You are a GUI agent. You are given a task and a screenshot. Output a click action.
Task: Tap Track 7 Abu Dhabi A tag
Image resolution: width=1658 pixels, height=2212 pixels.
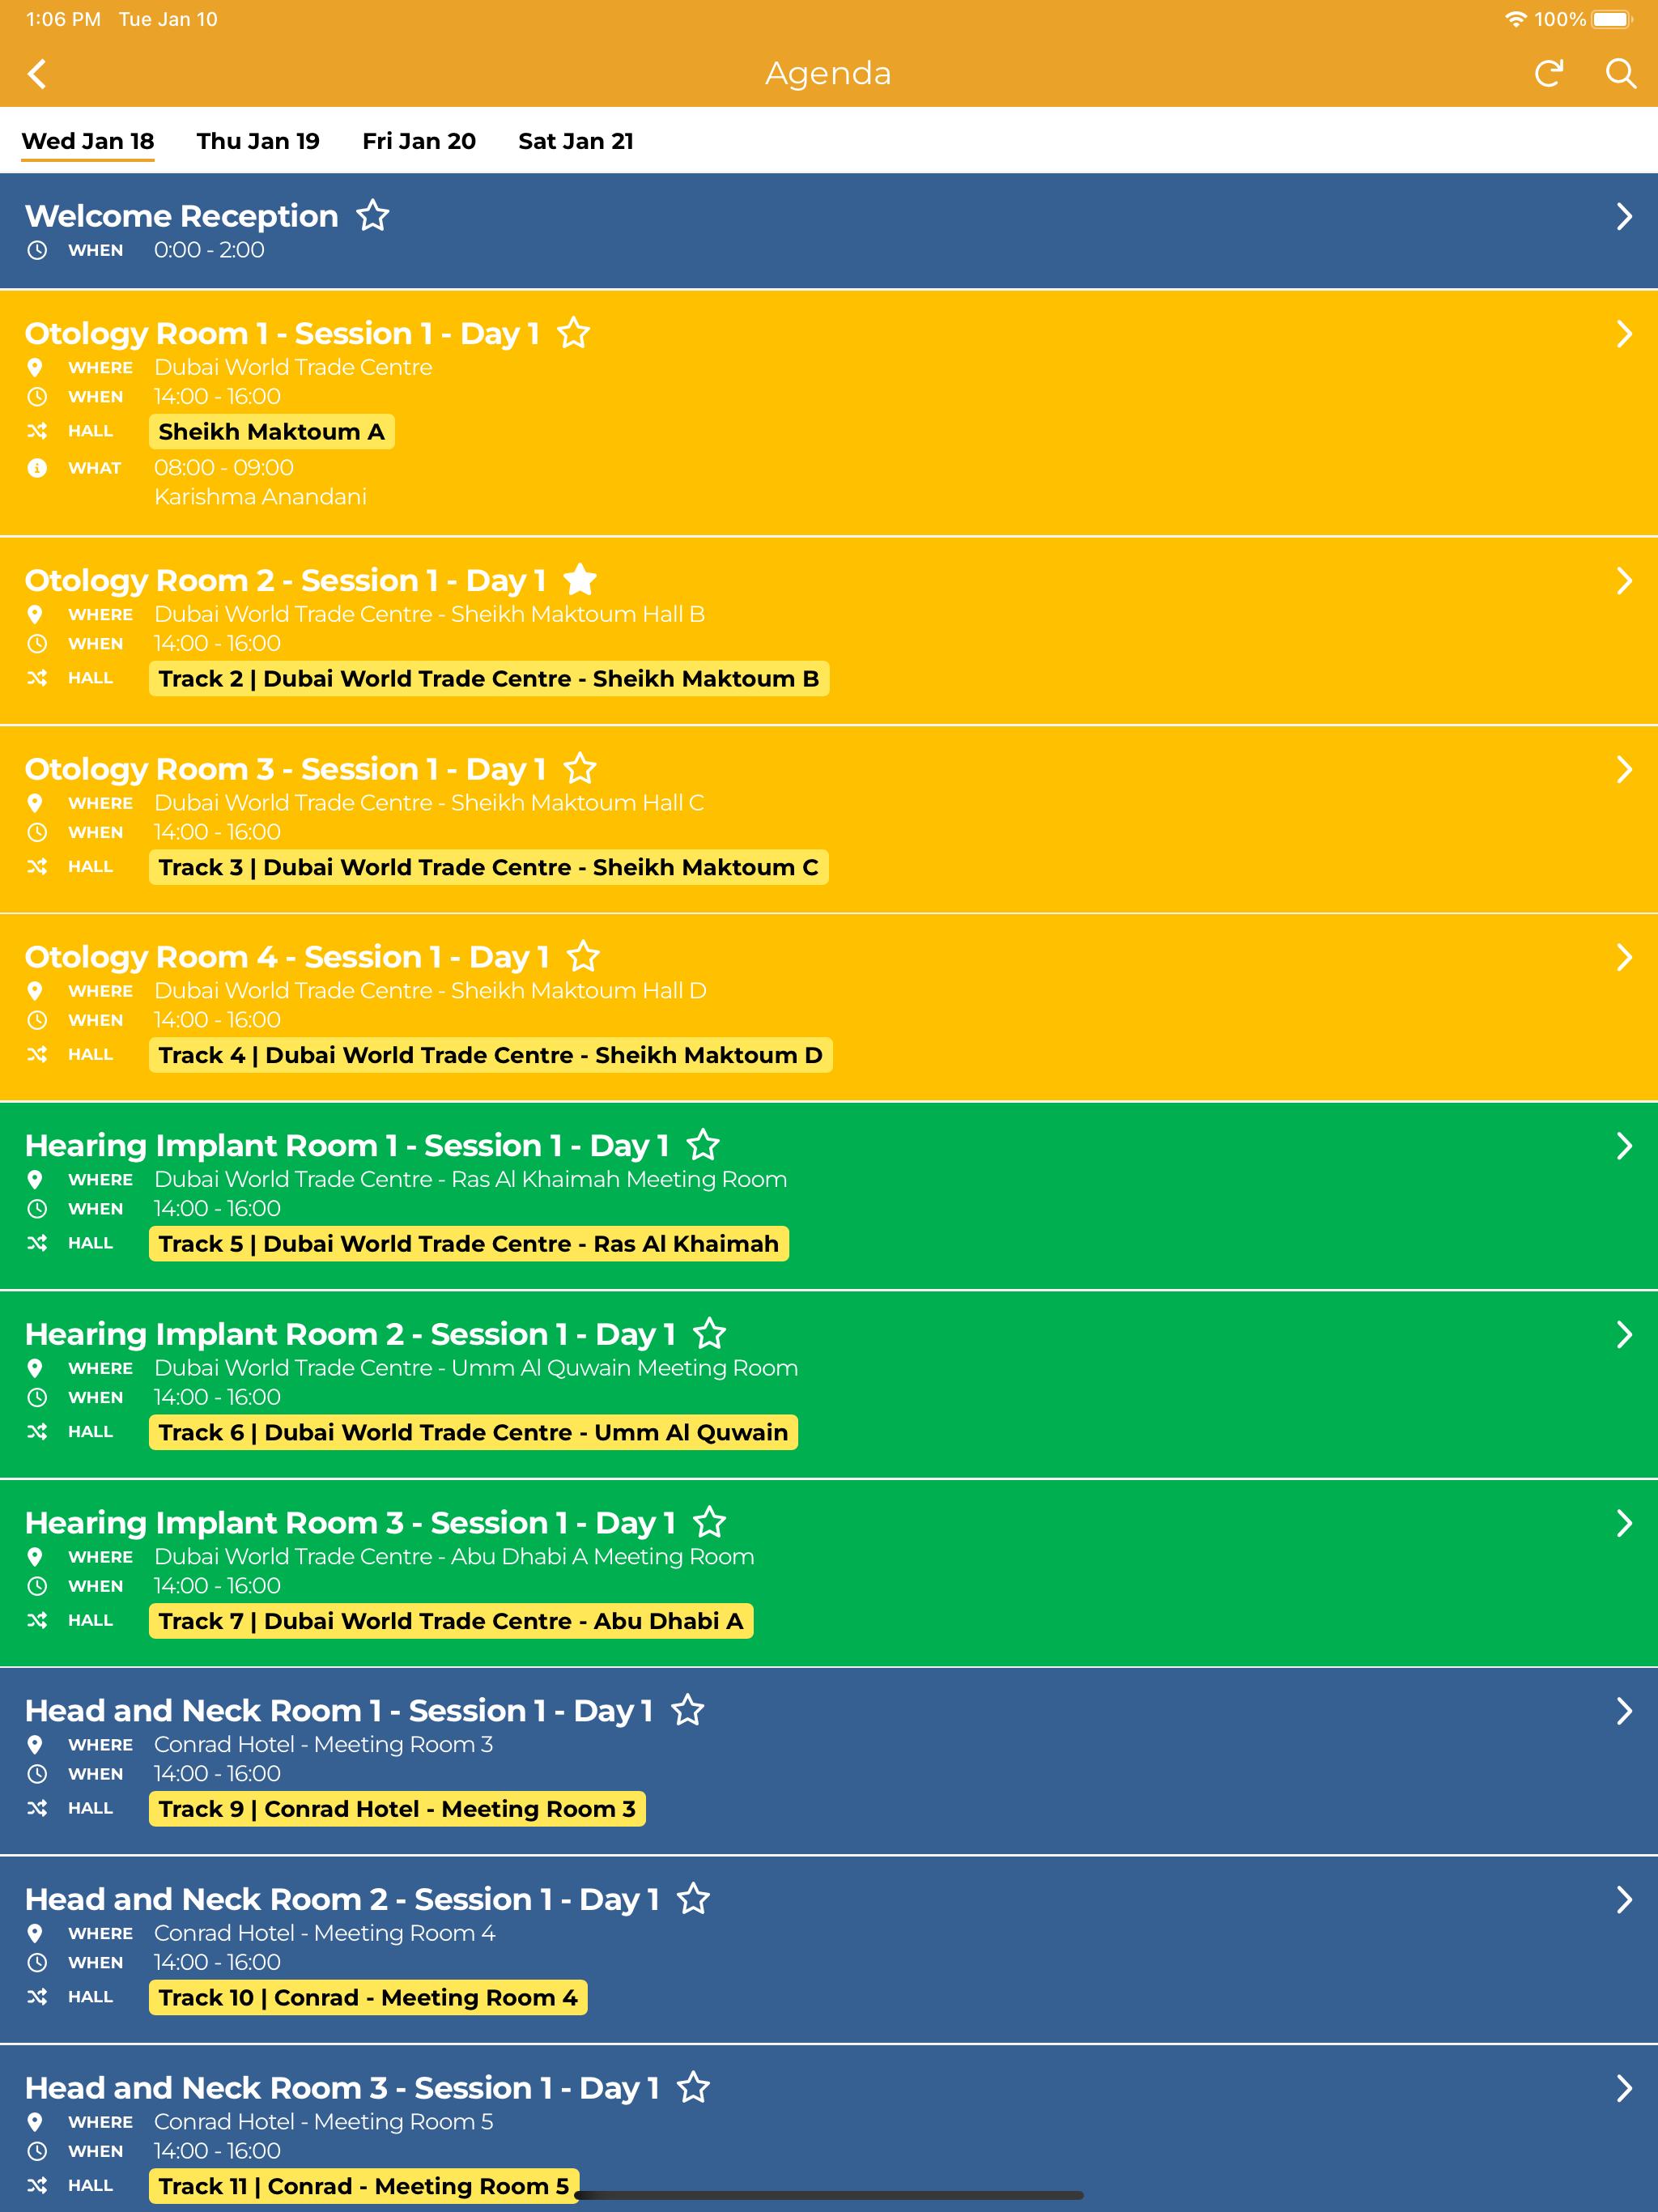(451, 1621)
